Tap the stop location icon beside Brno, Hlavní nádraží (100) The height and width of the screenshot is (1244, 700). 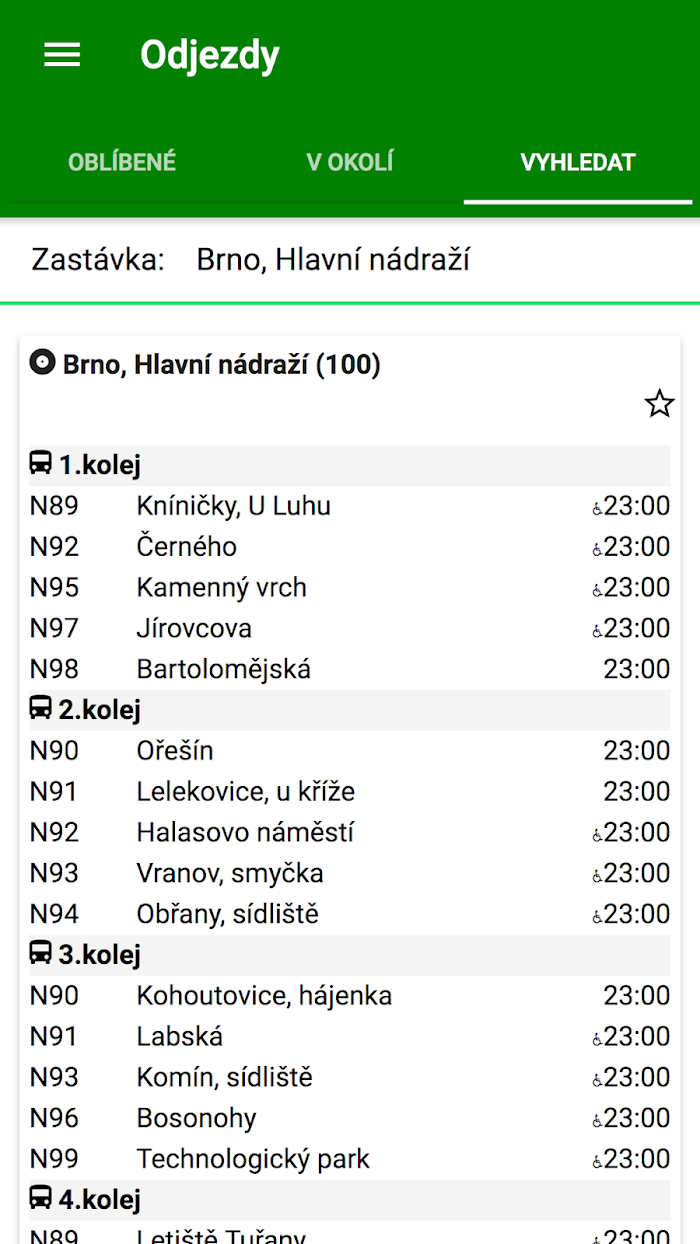42,363
